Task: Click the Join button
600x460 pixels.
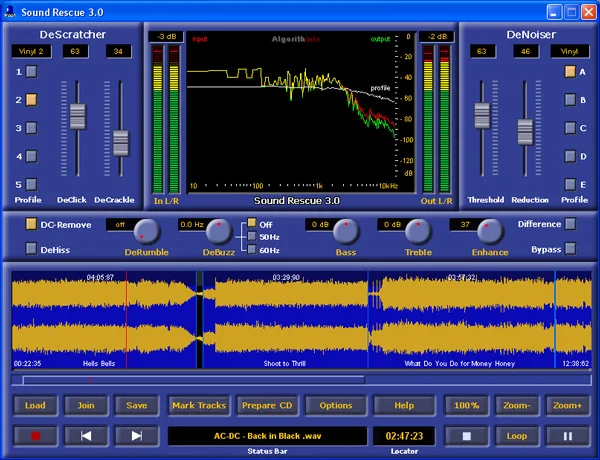Action: [86, 405]
